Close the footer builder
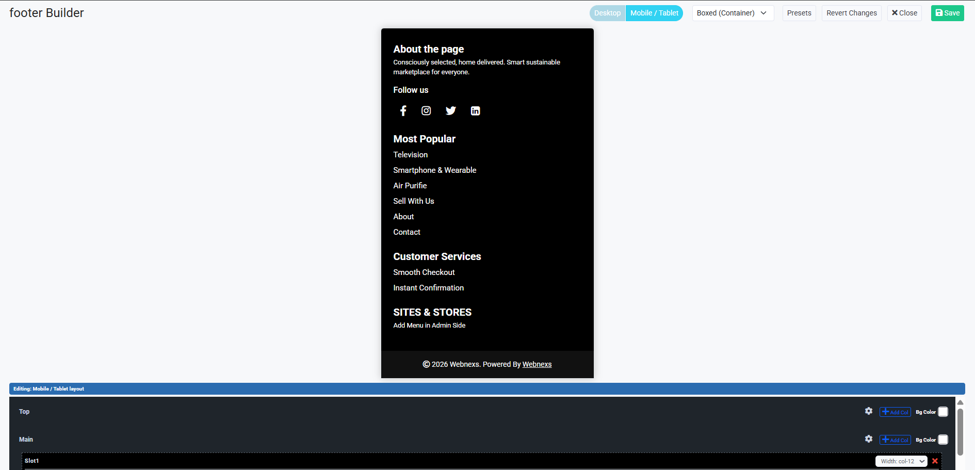The width and height of the screenshot is (975, 470). tap(904, 13)
